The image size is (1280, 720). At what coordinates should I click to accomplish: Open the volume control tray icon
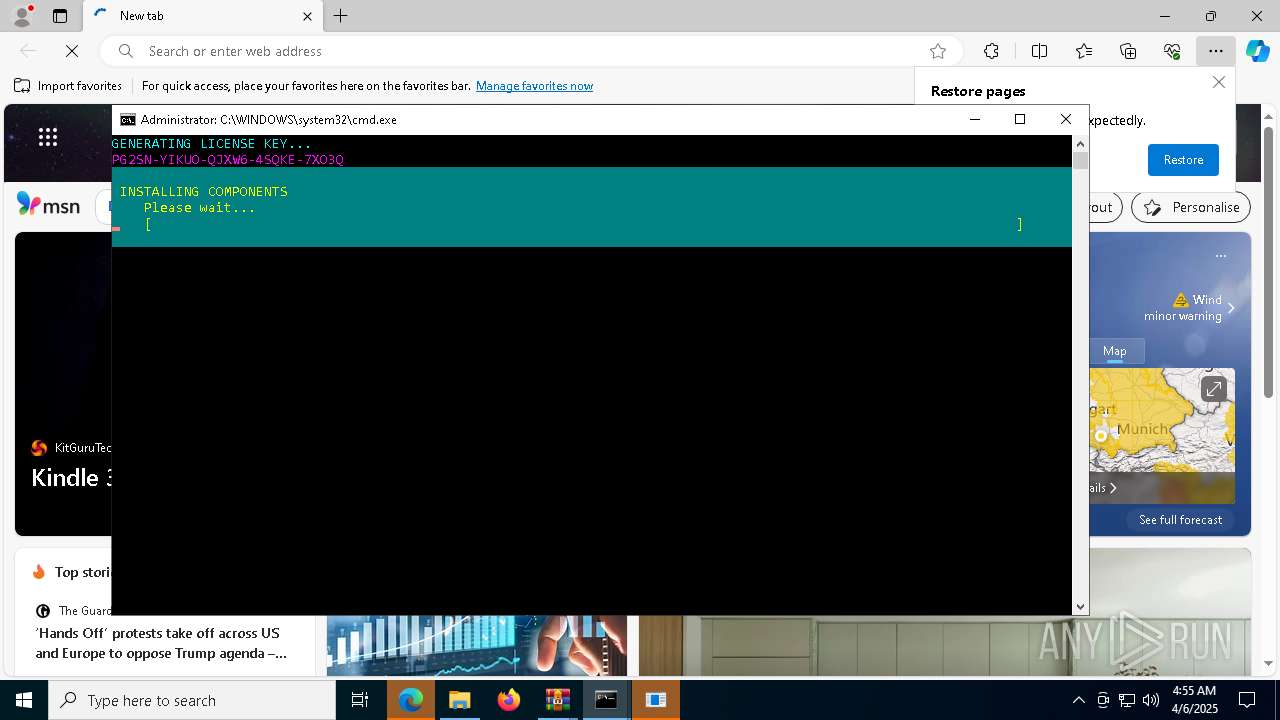(x=1150, y=700)
